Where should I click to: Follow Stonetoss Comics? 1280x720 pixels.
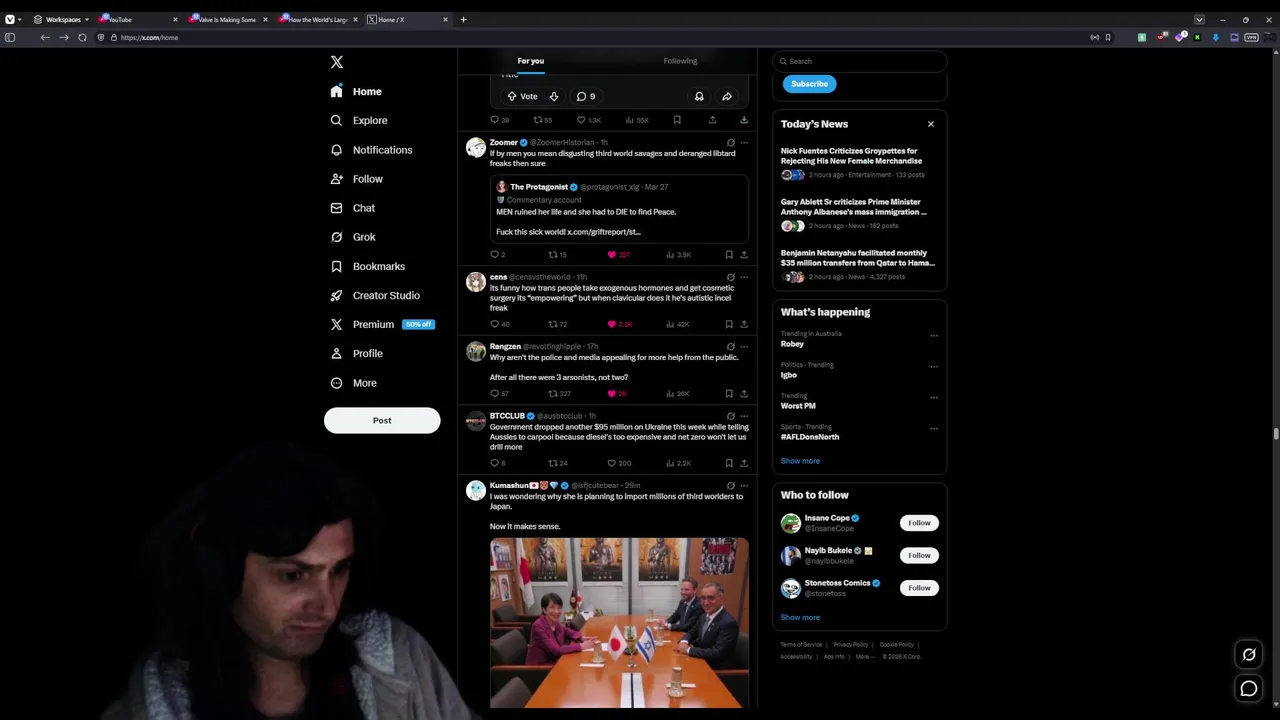(919, 588)
